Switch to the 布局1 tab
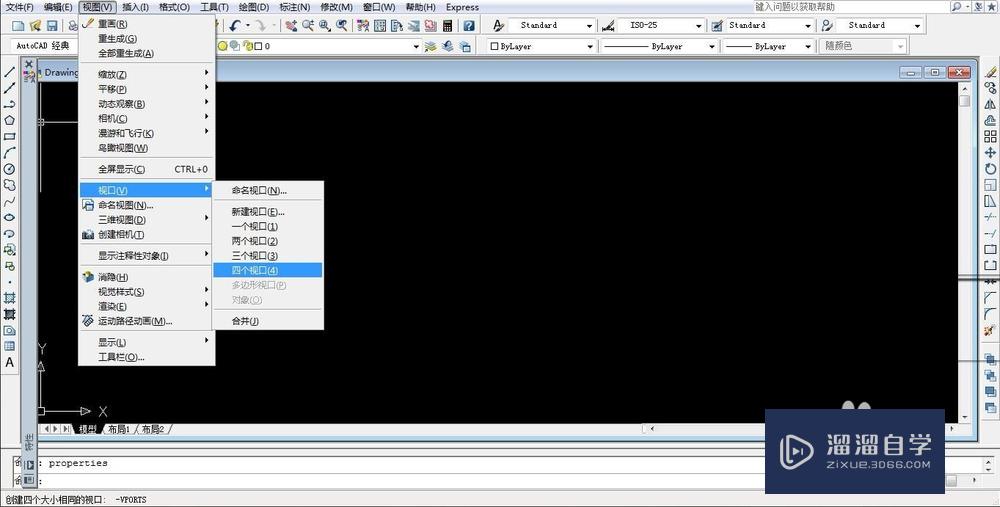The image size is (1000, 507). click(119, 429)
